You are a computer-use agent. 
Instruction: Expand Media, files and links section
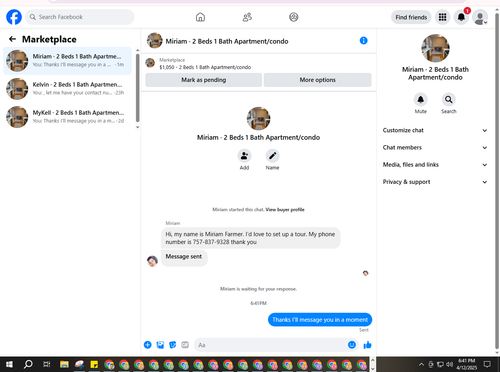(435, 165)
